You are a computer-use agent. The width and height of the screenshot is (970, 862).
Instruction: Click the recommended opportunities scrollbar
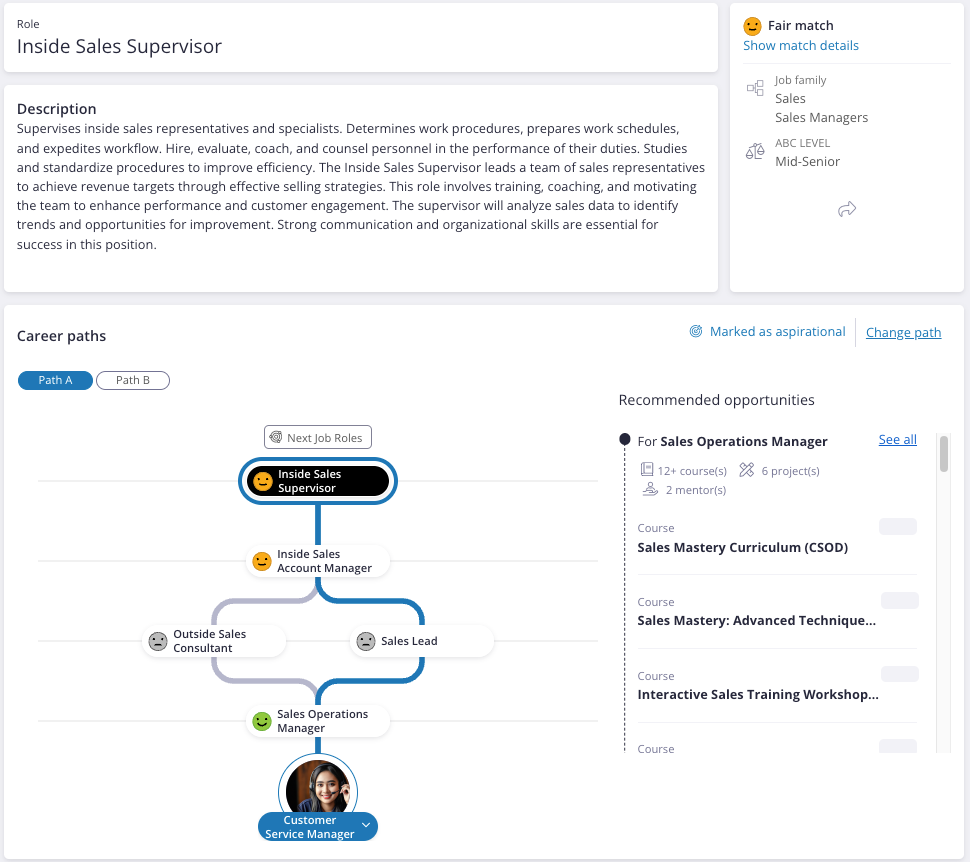point(943,455)
